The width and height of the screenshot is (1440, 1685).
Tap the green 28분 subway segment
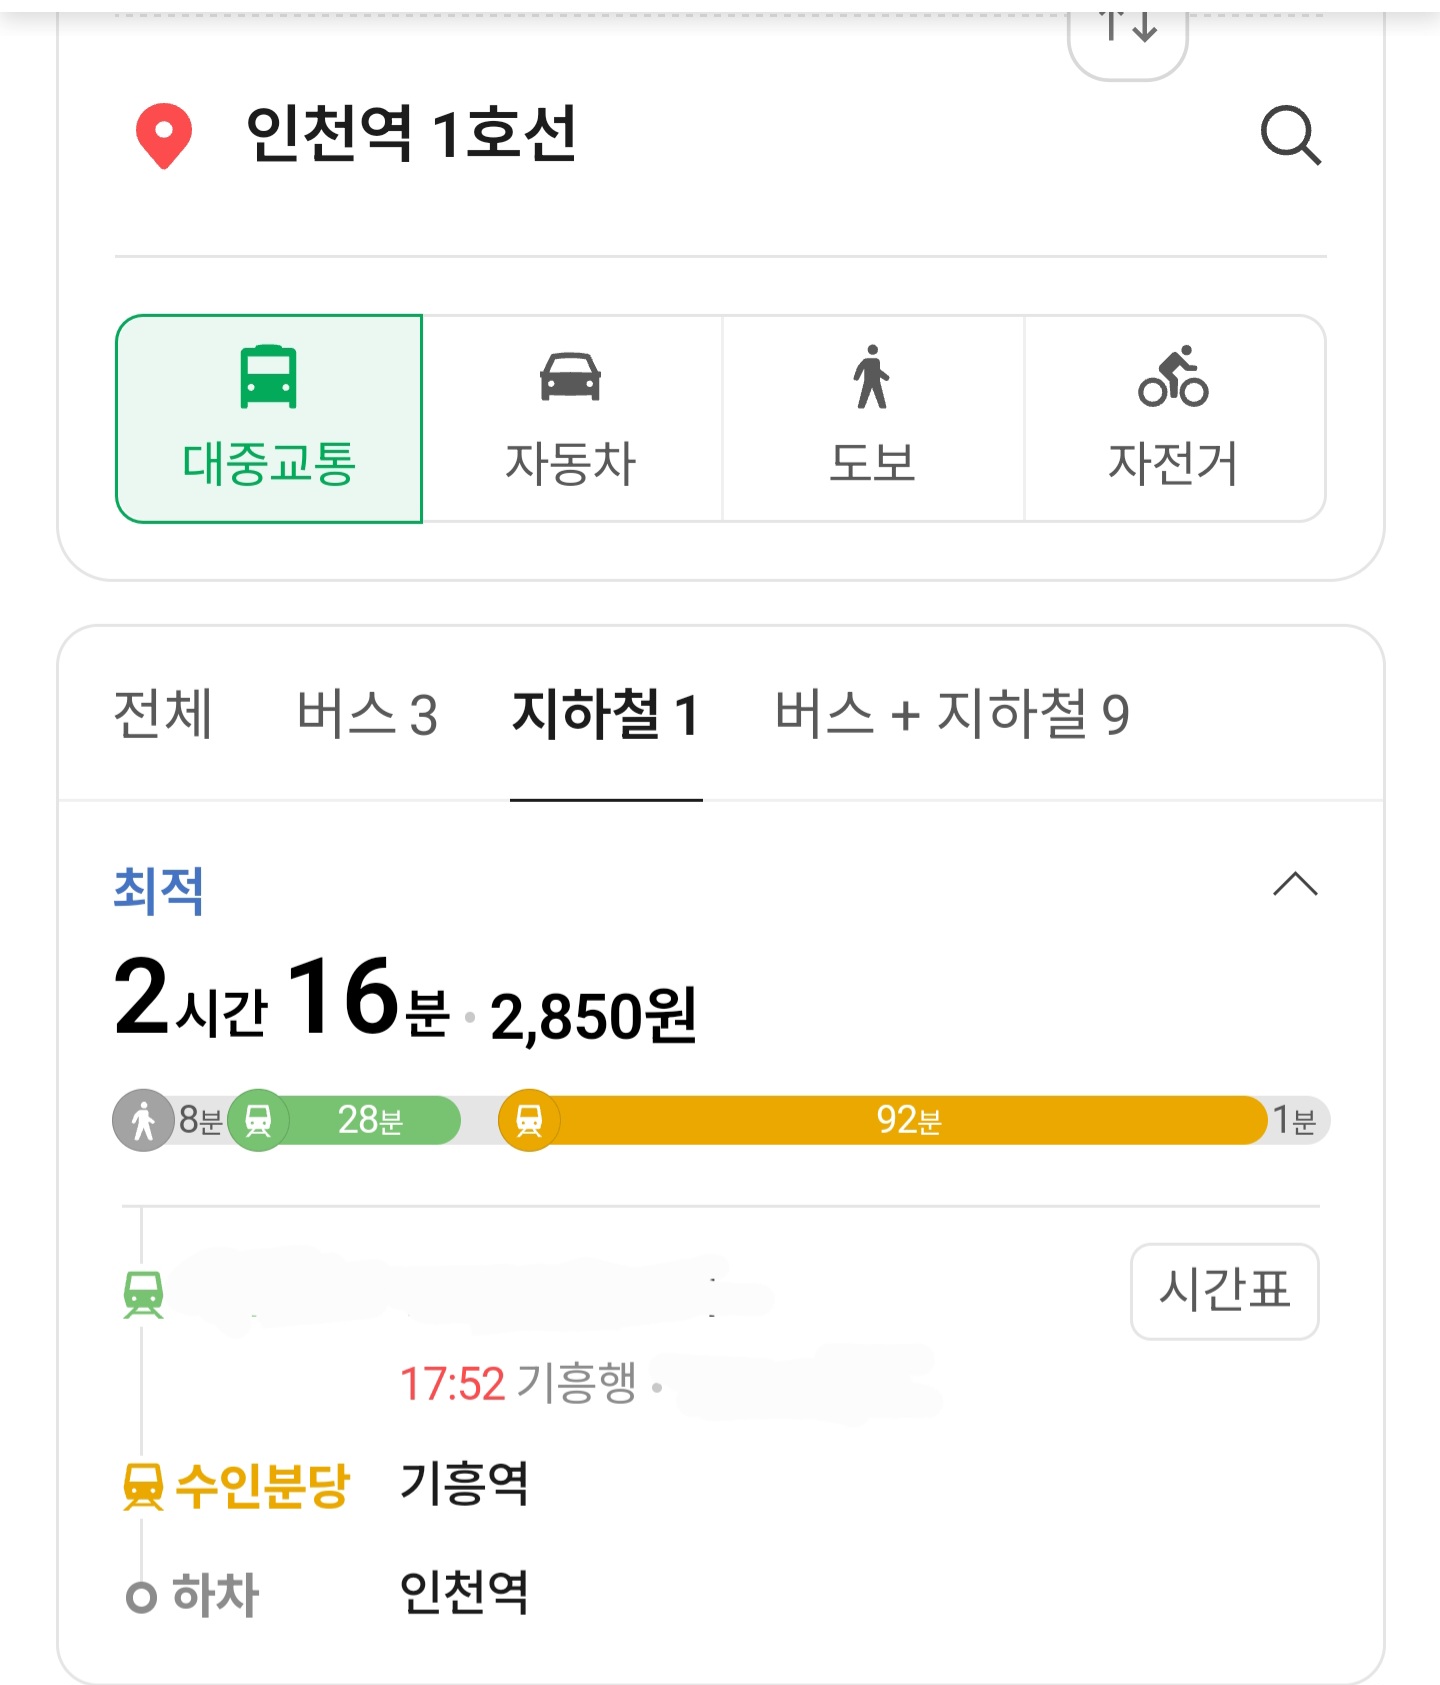pyautogui.click(x=368, y=1120)
